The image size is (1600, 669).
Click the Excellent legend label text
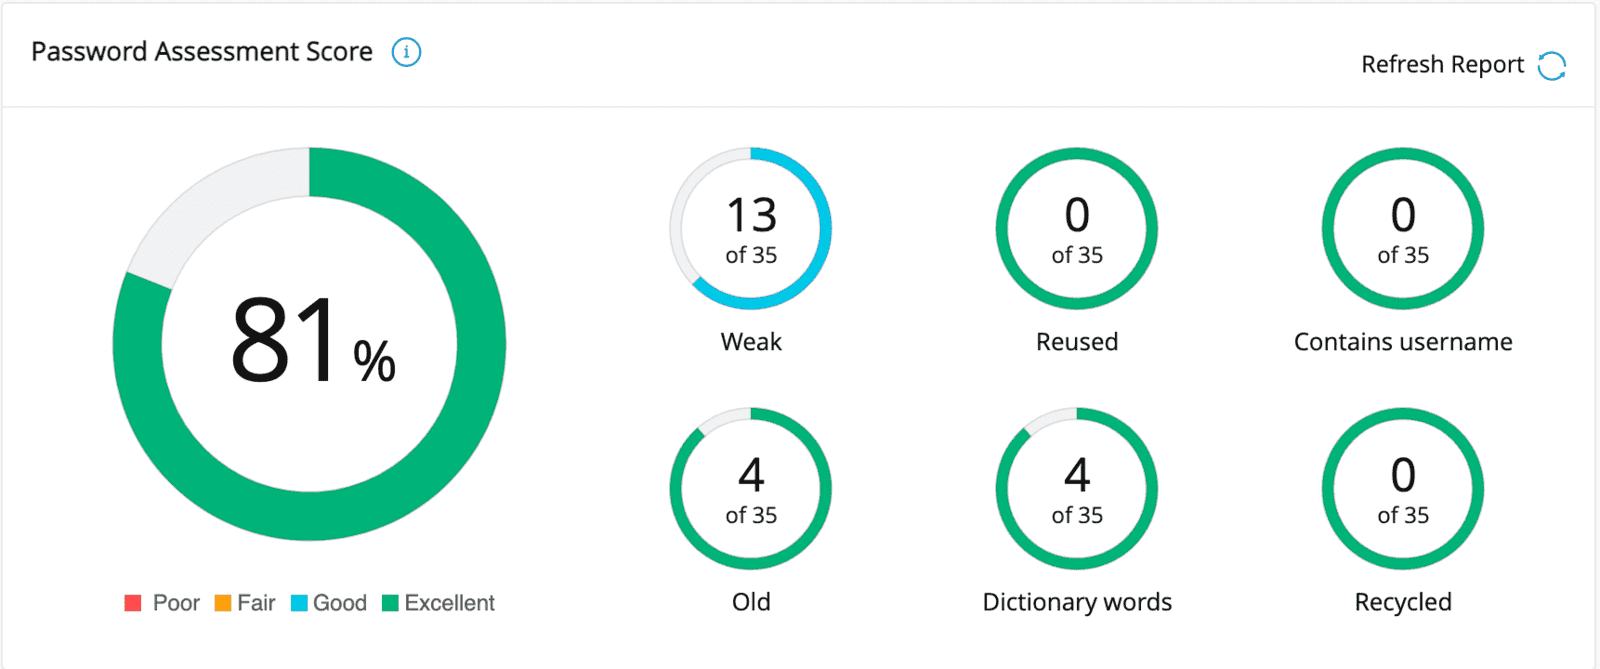(449, 603)
